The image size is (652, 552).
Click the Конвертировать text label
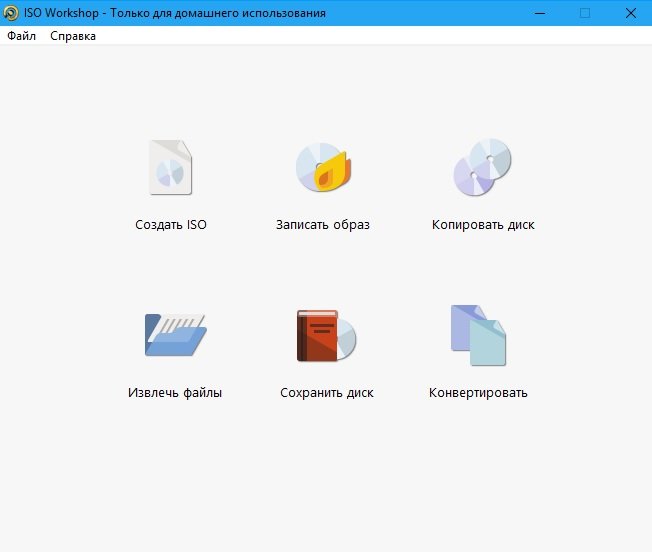478,393
